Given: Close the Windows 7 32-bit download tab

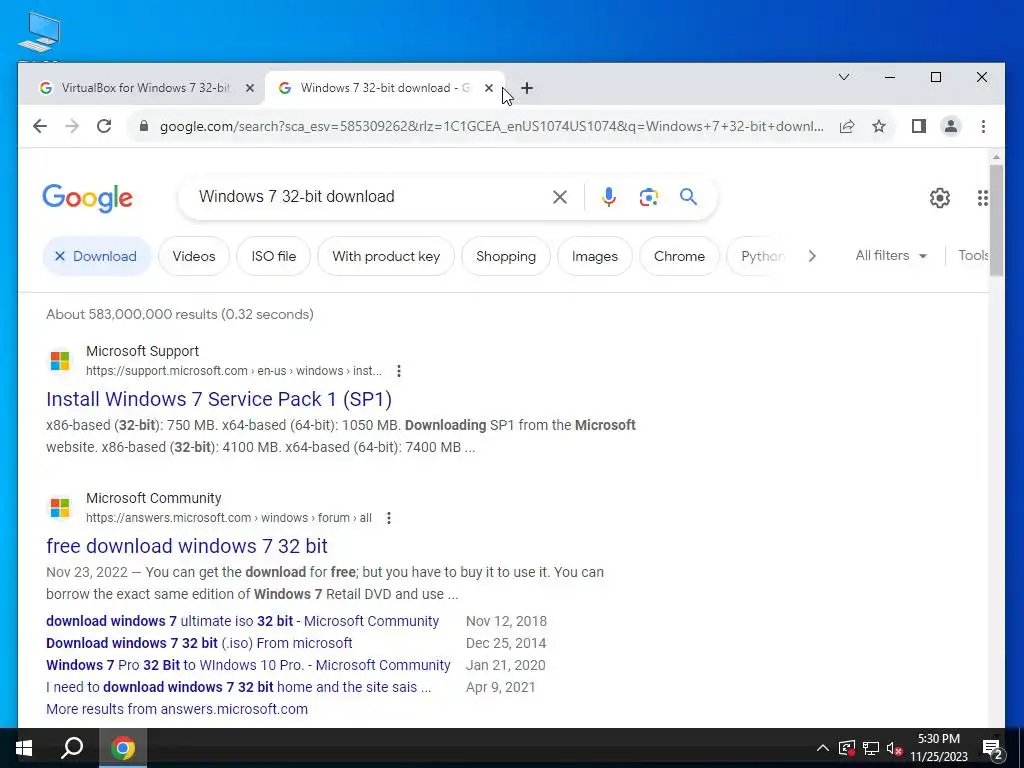Looking at the screenshot, I should click(x=488, y=88).
